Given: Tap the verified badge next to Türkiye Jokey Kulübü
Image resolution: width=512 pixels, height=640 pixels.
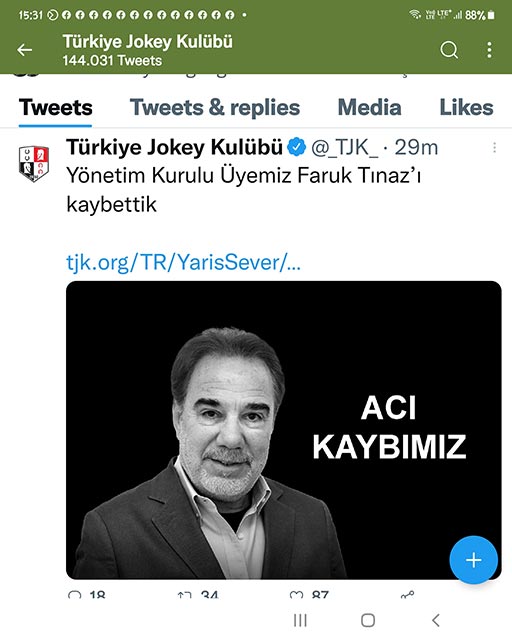Looking at the screenshot, I should (296, 147).
